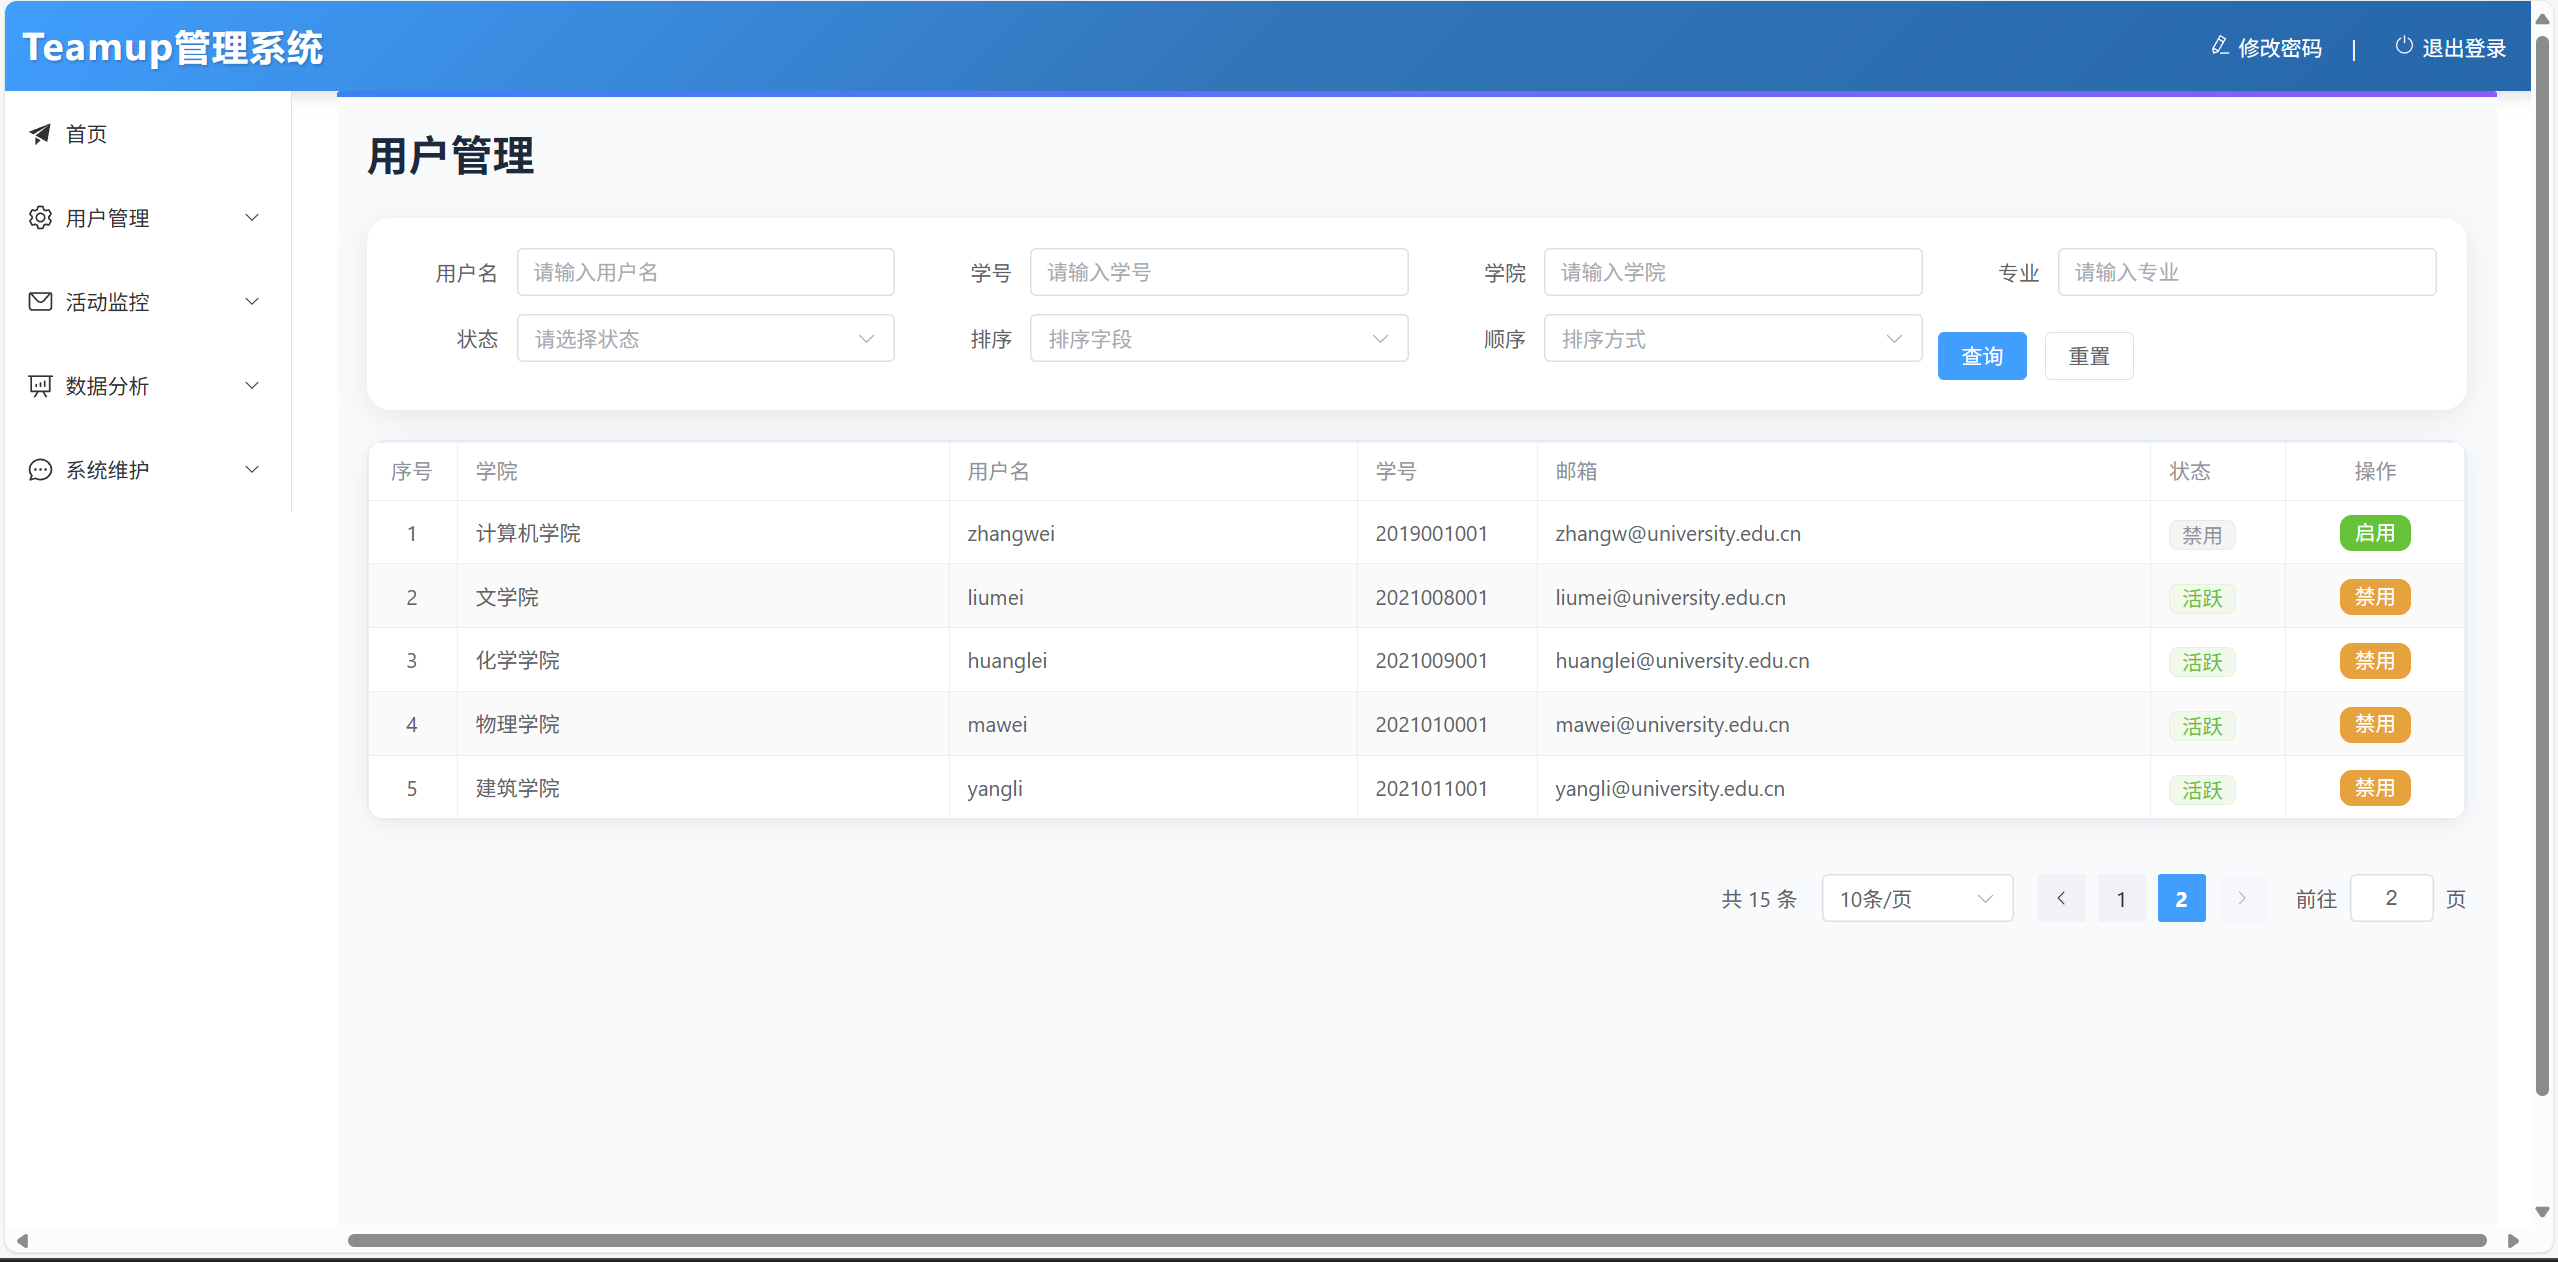Open the 10条/页 page size selector

[1916, 898]
